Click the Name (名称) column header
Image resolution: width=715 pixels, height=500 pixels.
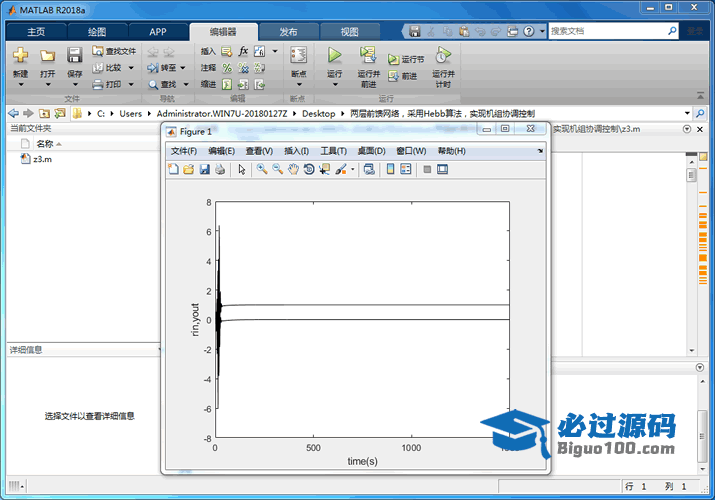tap(45, 144)
